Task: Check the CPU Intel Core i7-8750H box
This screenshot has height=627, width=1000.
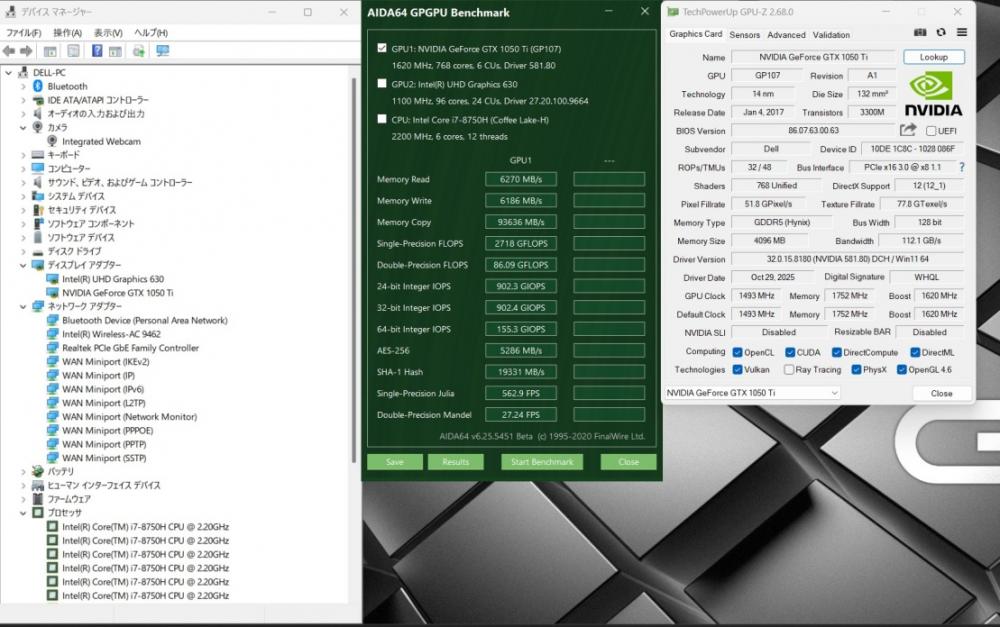Action: (x=382, y=119)
